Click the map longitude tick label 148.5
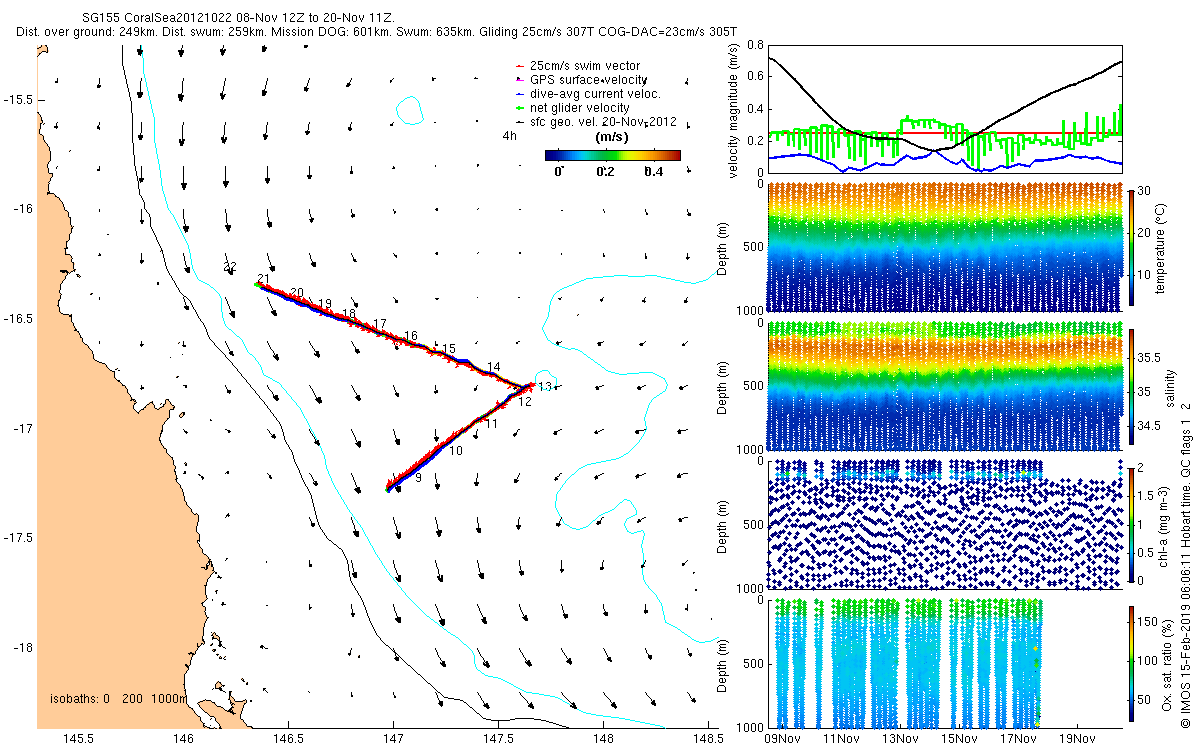Image resolution: width=1200 pixels, height=750 pixels. [708, 739]
